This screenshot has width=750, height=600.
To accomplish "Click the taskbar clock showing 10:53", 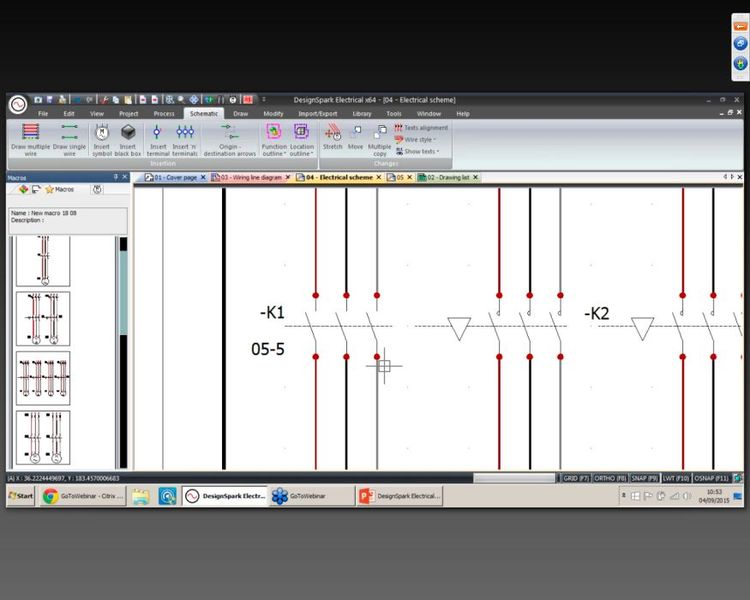I will [x=714, y=496].
